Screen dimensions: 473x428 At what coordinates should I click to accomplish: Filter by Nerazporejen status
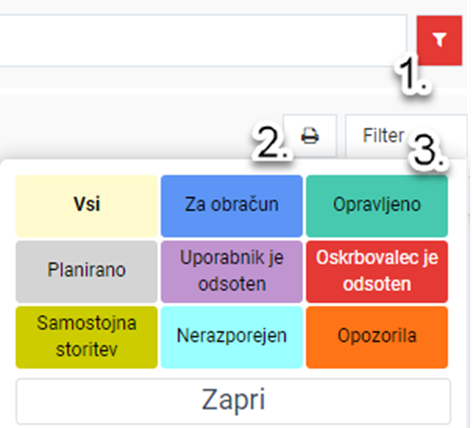point(232,337)
